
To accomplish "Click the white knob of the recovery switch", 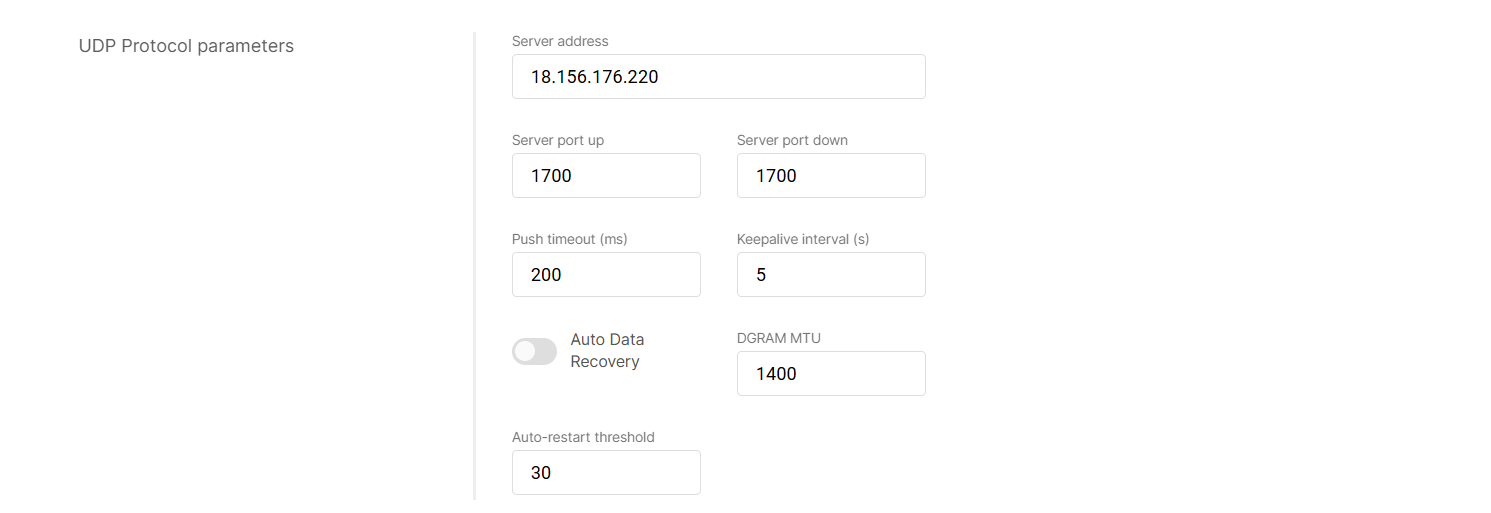I will point(525,351).
